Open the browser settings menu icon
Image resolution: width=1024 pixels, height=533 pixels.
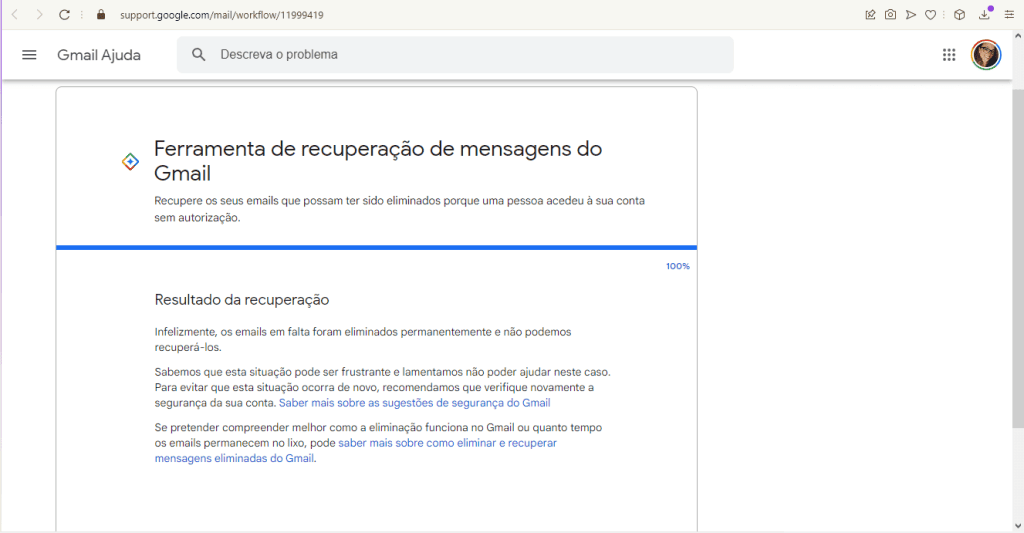click(x=1009, y=14)
